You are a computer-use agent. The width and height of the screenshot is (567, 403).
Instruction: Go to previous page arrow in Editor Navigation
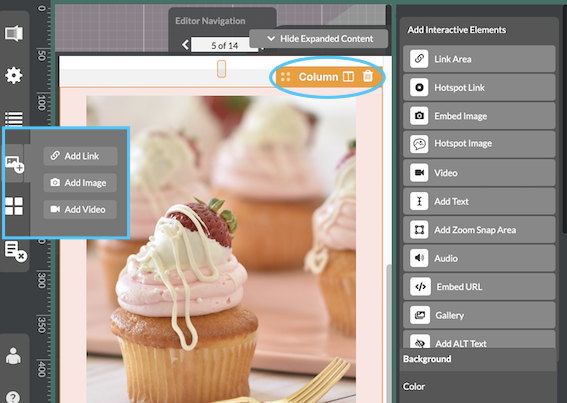(x=186, y=45)
